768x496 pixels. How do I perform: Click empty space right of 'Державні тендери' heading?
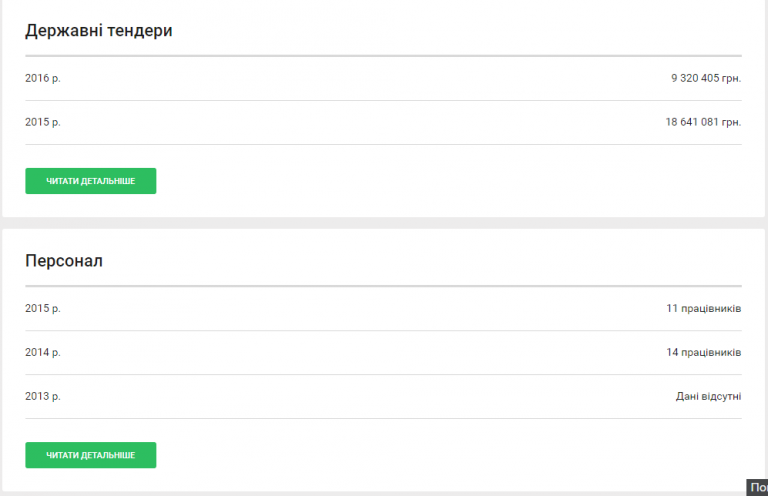[x=450, y=31]
